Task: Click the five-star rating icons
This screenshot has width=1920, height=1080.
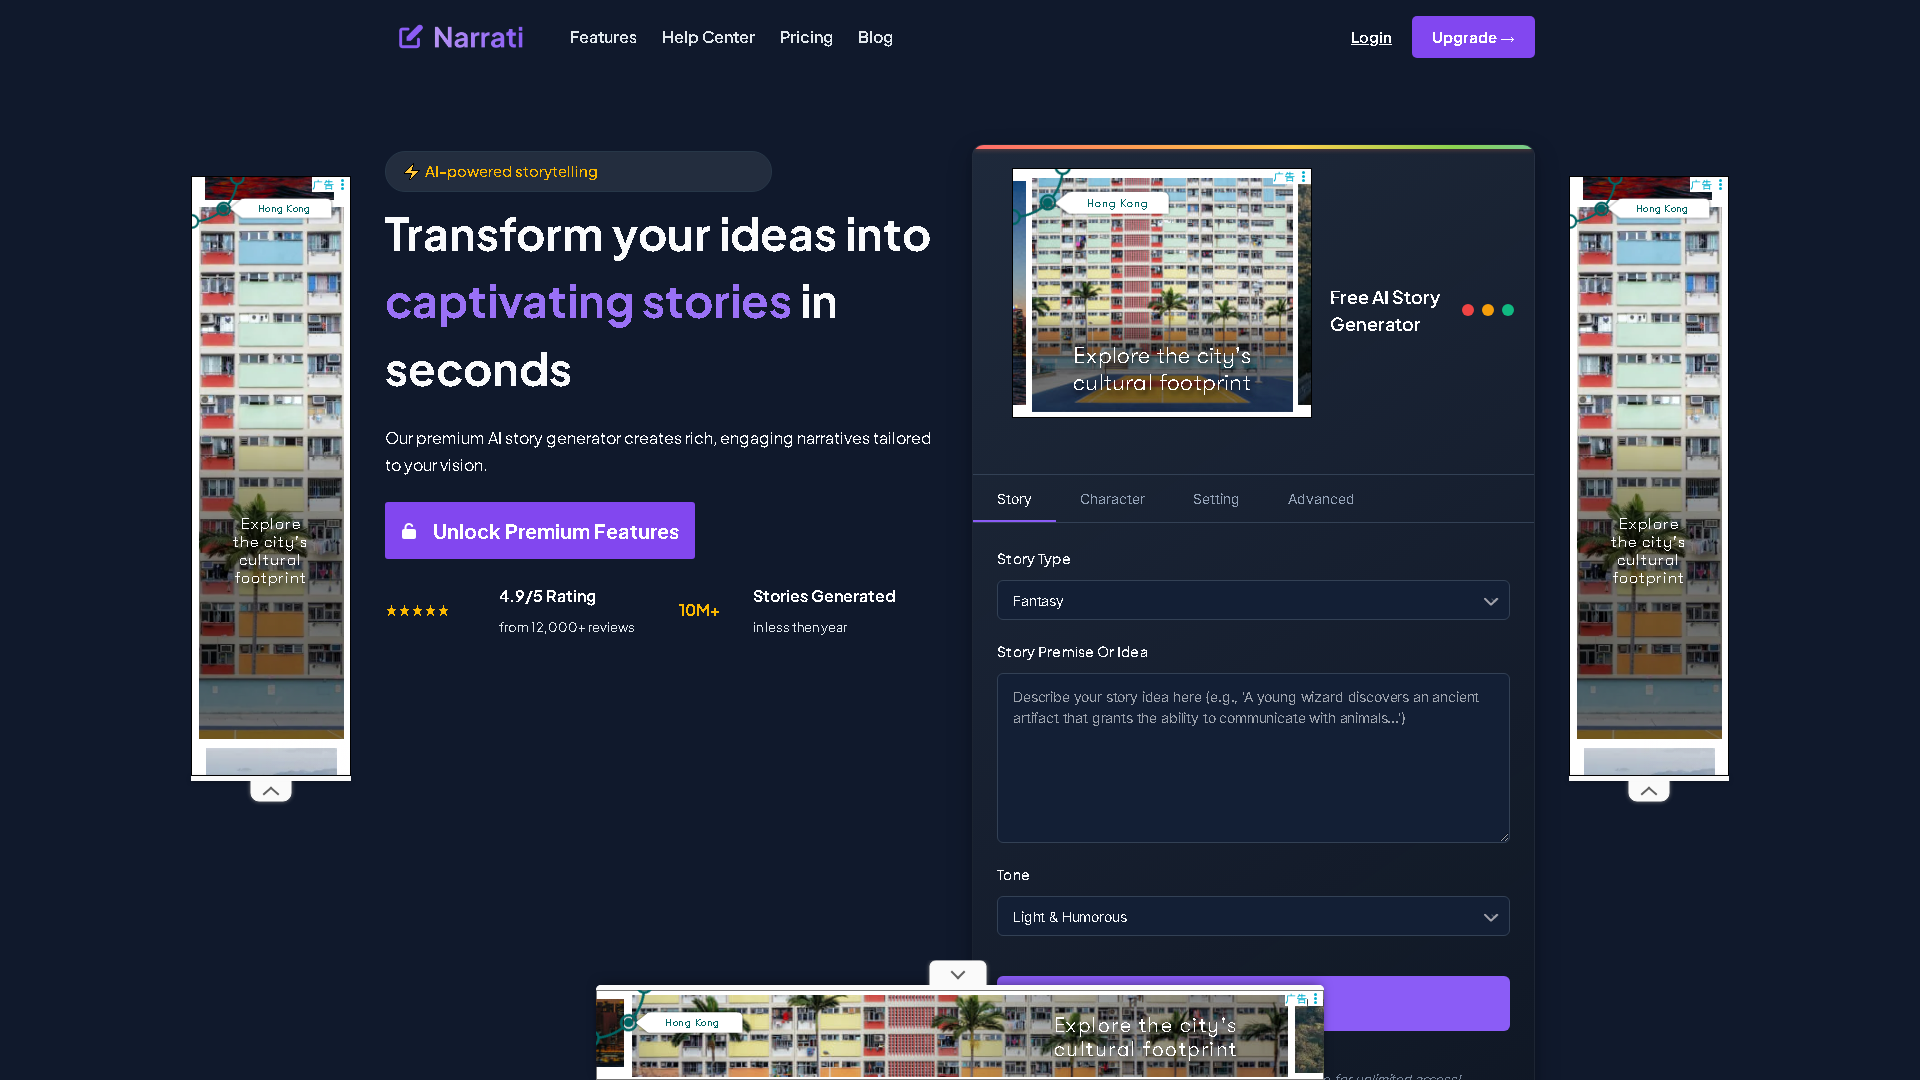Action: click(418, 610)
